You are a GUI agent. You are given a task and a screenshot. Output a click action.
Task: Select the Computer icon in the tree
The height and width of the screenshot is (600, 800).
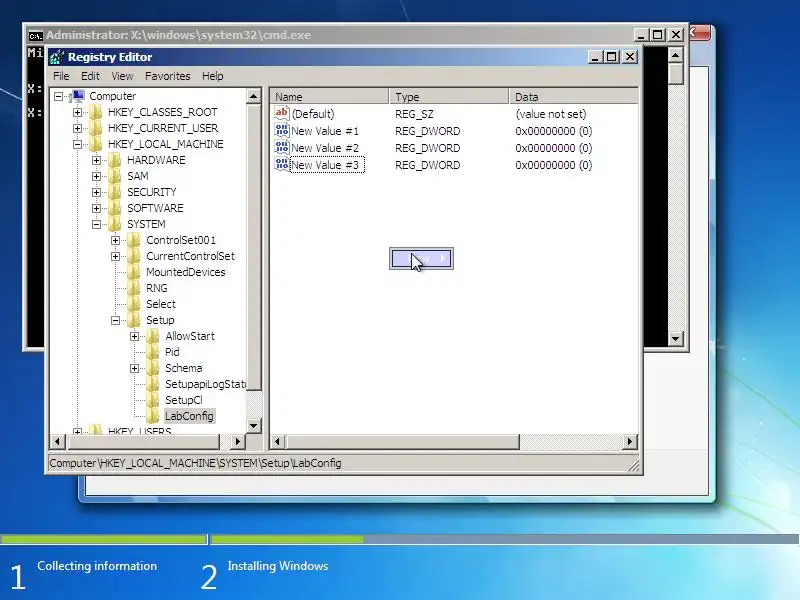coord(78,96)
